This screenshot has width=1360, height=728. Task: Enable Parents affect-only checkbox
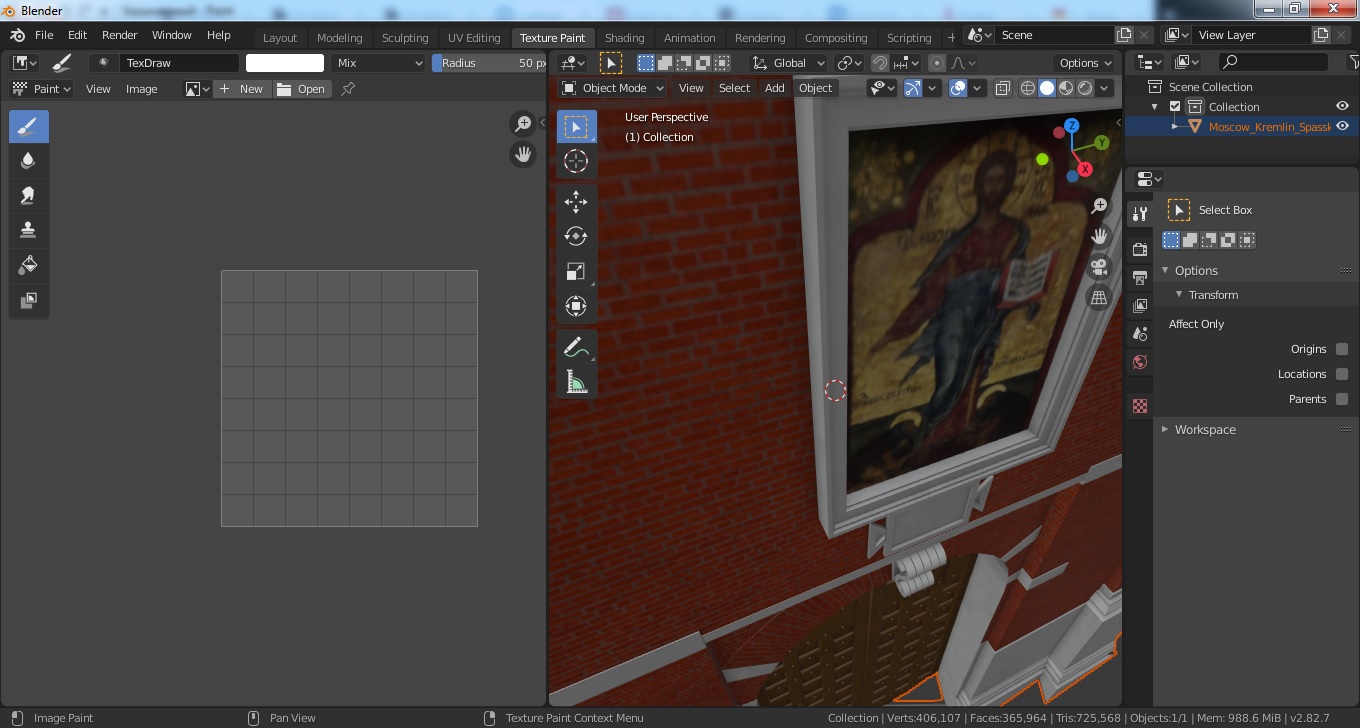pos(1342,399)
